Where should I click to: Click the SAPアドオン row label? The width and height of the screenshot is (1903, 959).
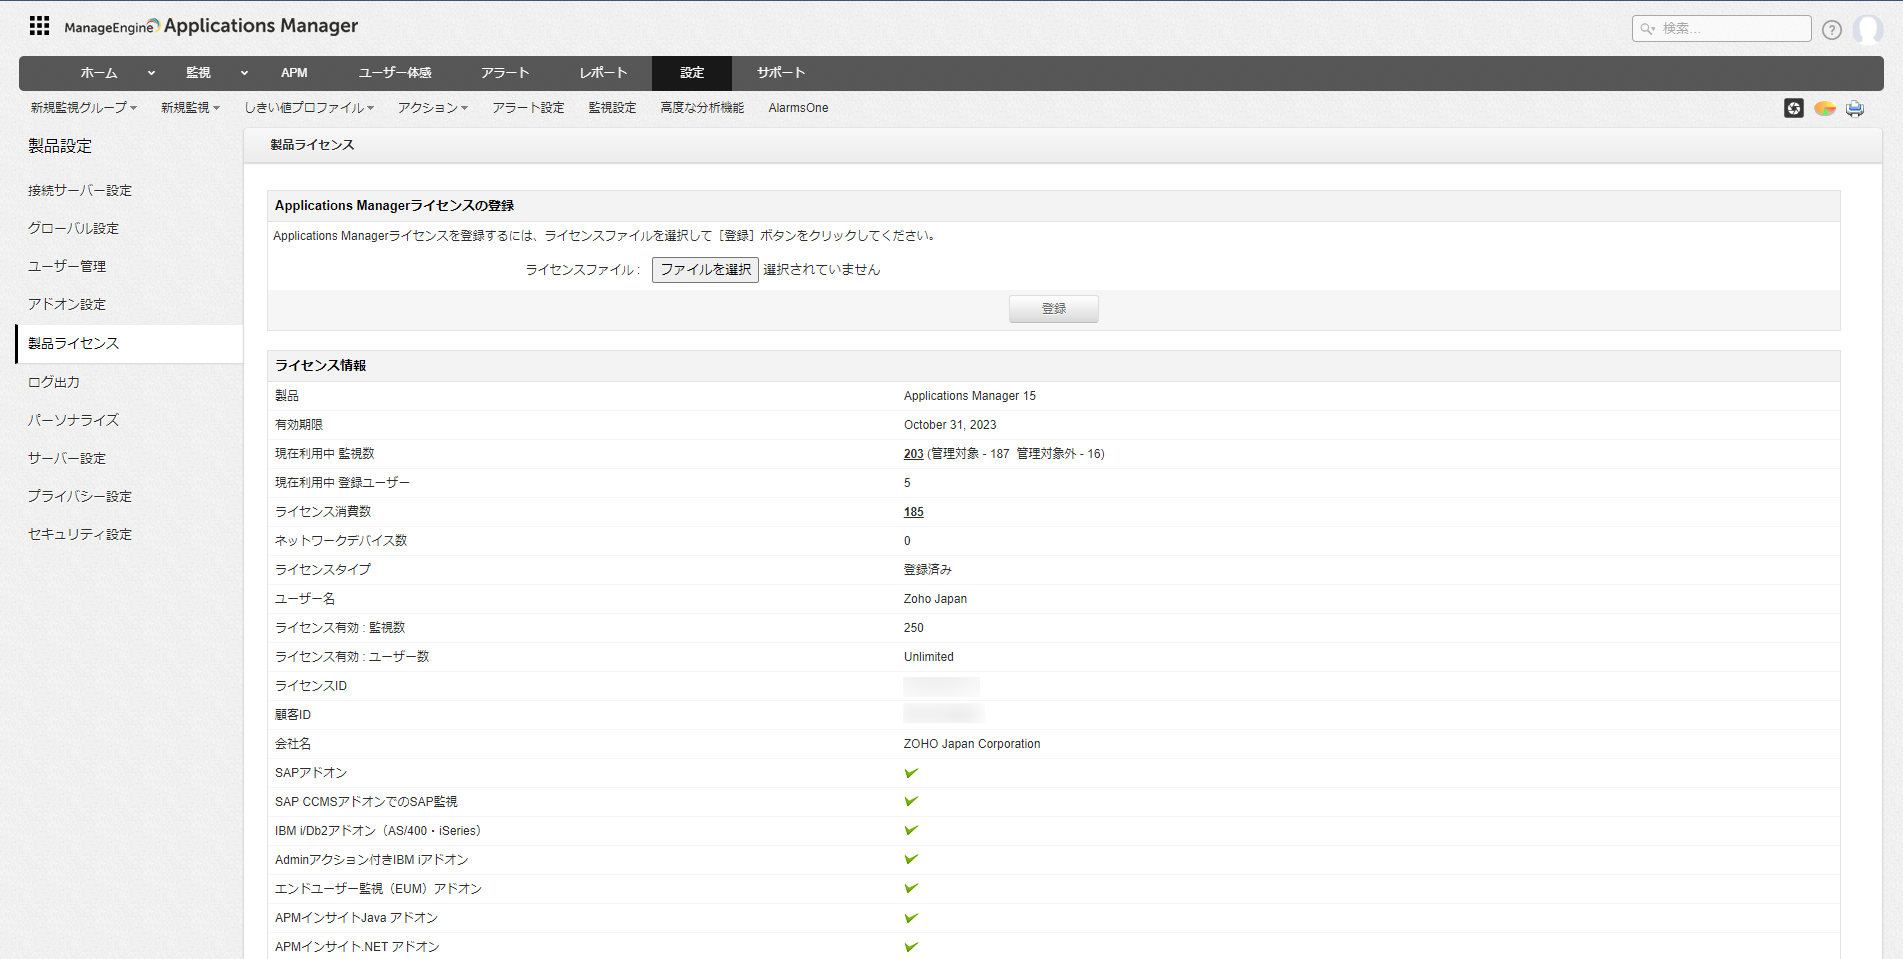[x=311, y=773]
